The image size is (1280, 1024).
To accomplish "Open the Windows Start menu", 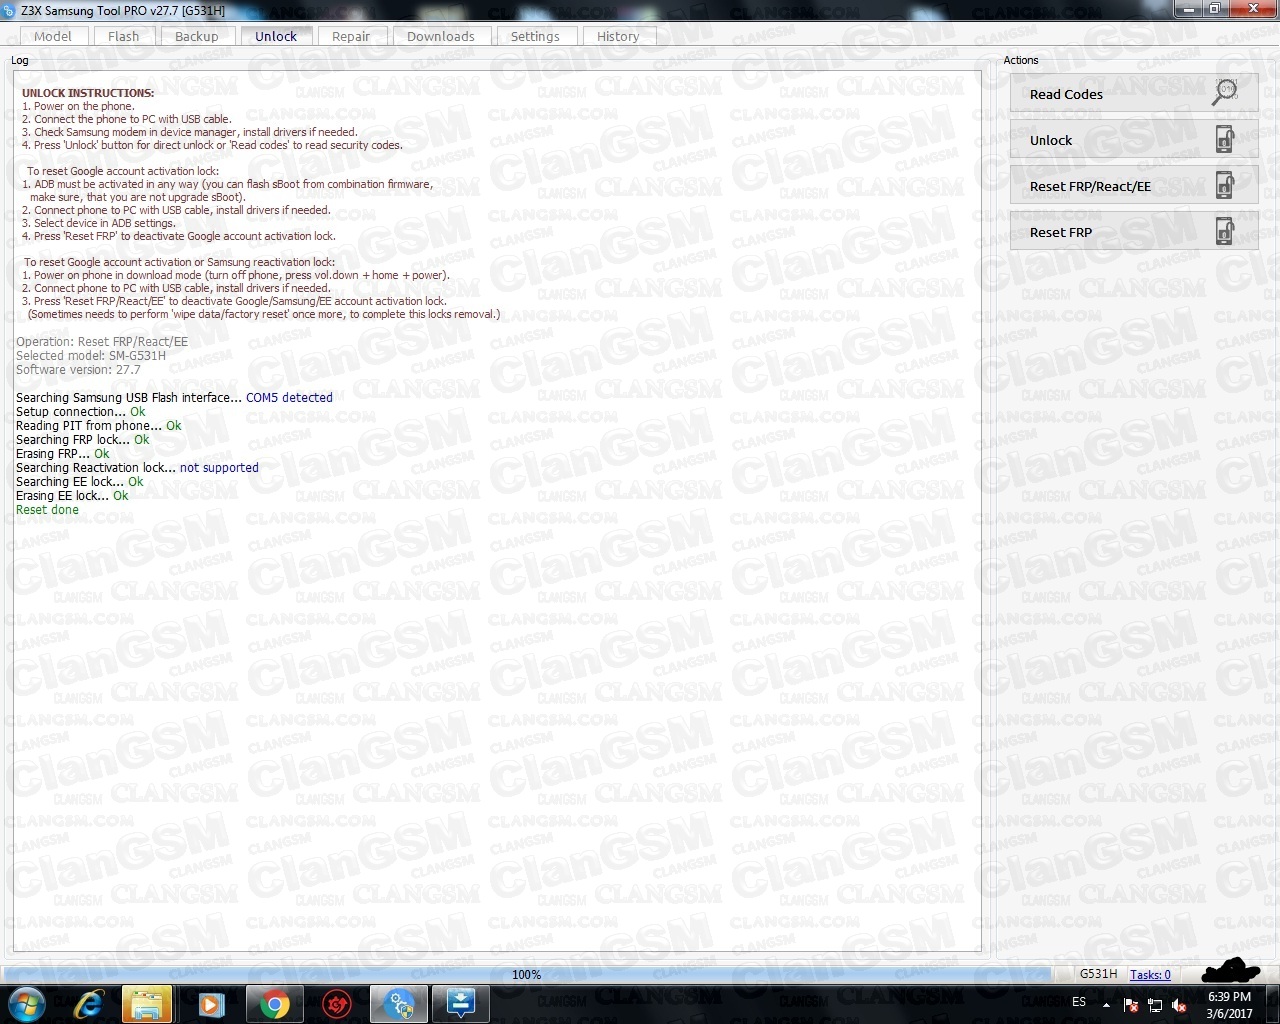I will pos(26,1003).
